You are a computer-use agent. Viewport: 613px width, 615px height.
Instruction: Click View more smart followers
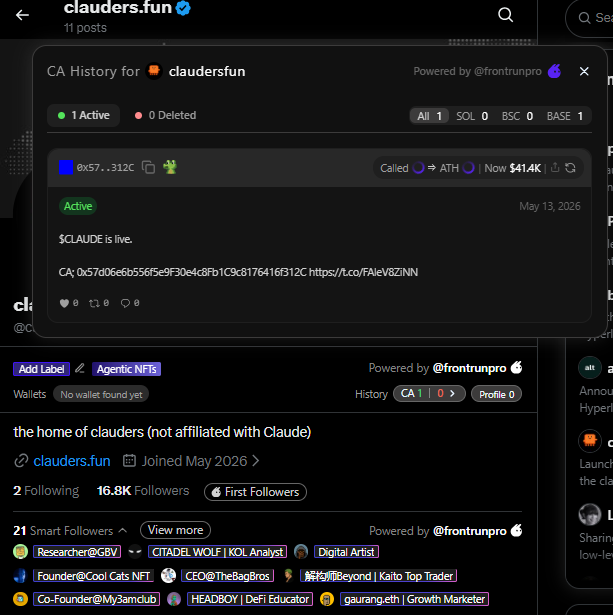(175, 530)
